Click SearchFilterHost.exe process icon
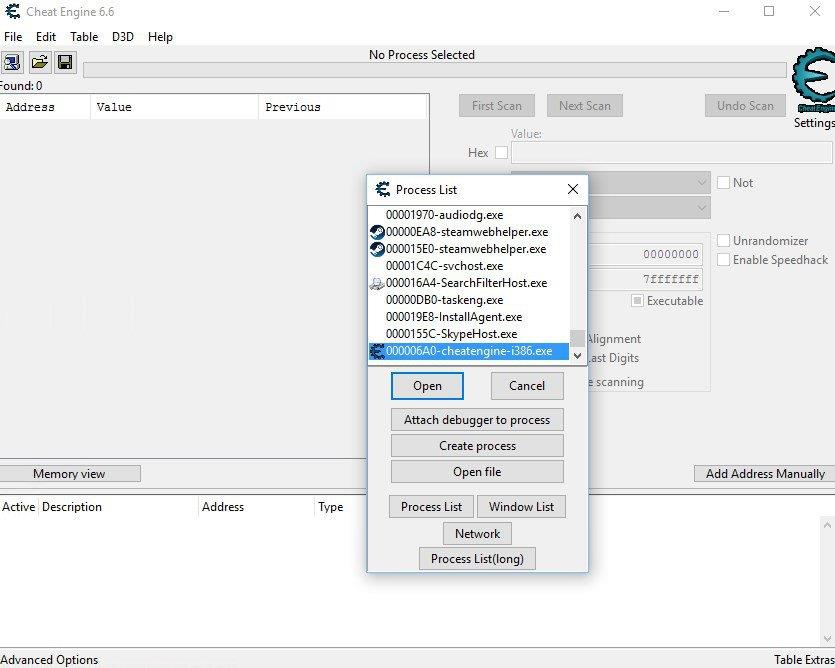The width and height of the screenshot is (835, 668). pos(377,283)
